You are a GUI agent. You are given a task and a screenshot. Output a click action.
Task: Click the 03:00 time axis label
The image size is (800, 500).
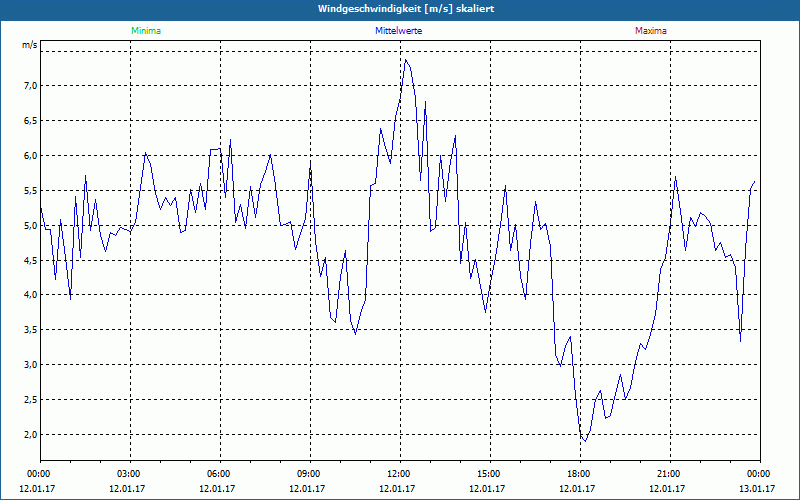coord(131,474)
